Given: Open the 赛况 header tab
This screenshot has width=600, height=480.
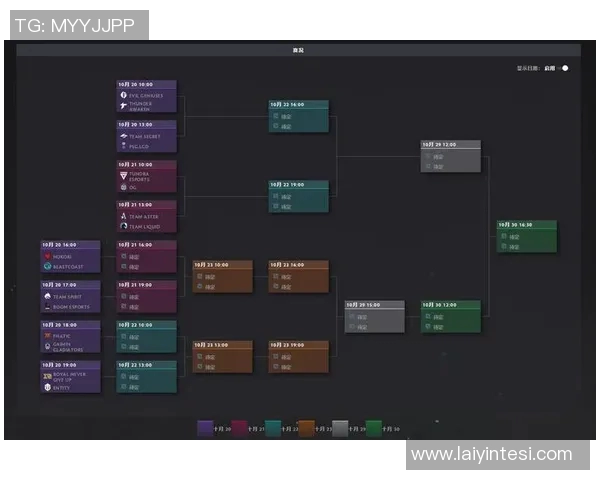Looking at the screenshot, I should [298, 50].
